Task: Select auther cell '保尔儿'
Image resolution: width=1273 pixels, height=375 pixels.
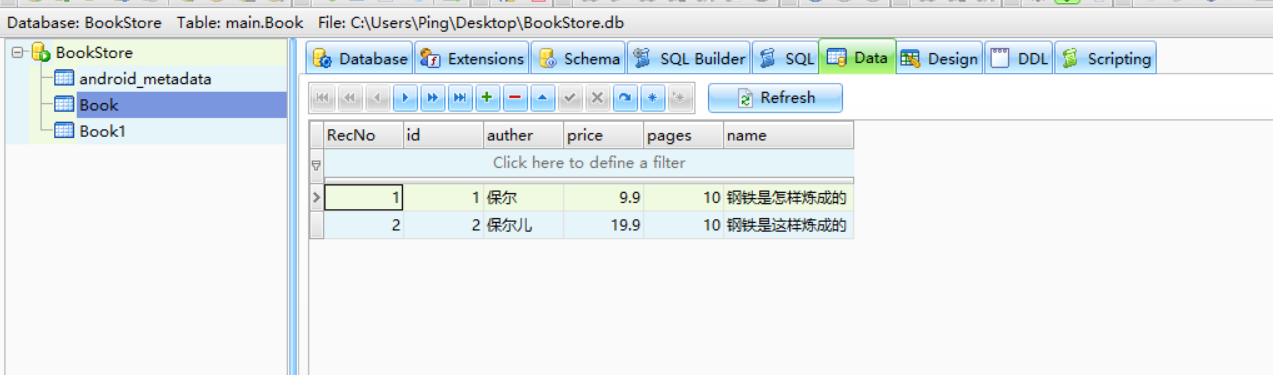Action: (x=524, y=226)
